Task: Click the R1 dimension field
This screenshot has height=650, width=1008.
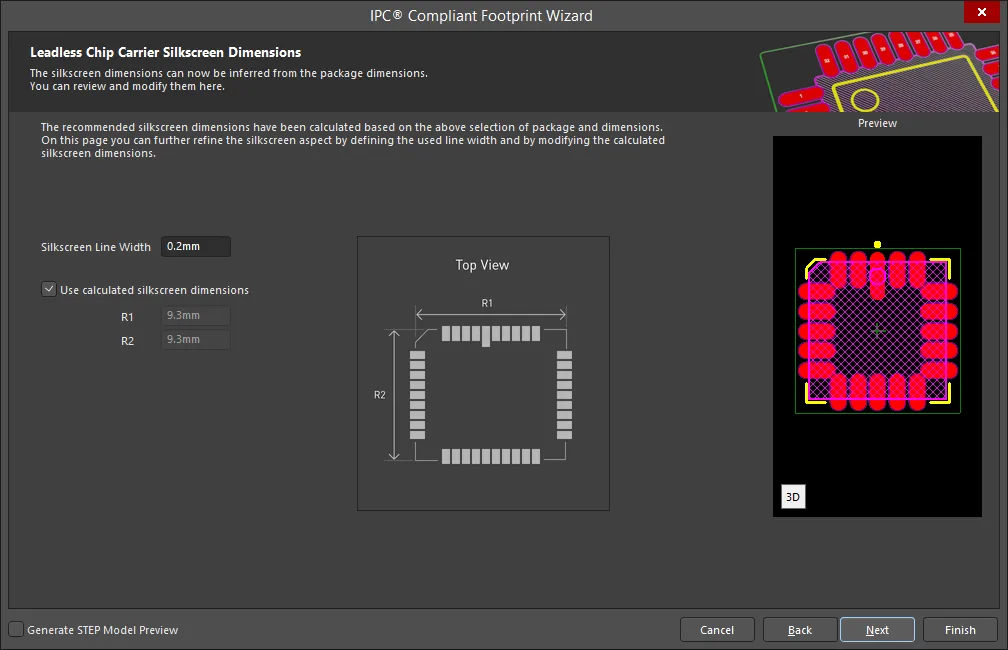Action: tap(195, 315)
